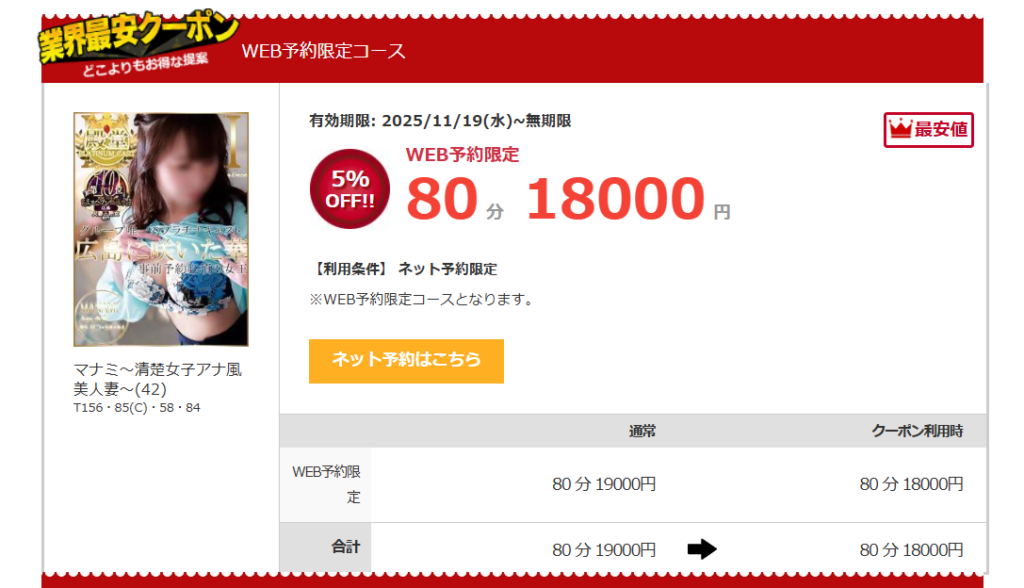Click the large 18000 円 price text

click(628, 199)
